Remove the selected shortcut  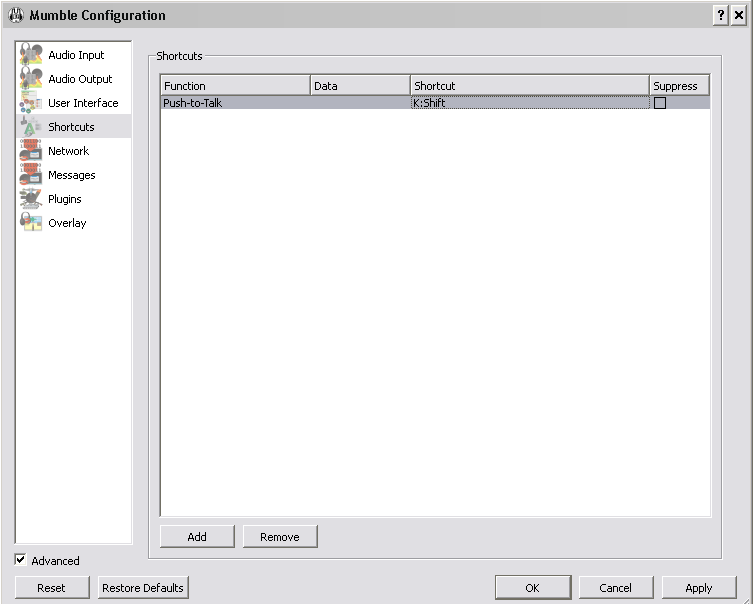point(280,536)
